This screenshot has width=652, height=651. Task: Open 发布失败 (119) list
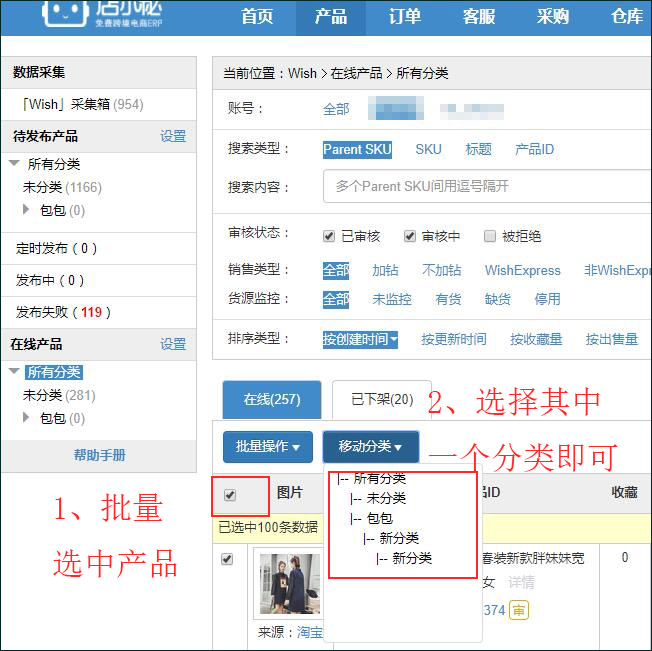pos(63,312)
